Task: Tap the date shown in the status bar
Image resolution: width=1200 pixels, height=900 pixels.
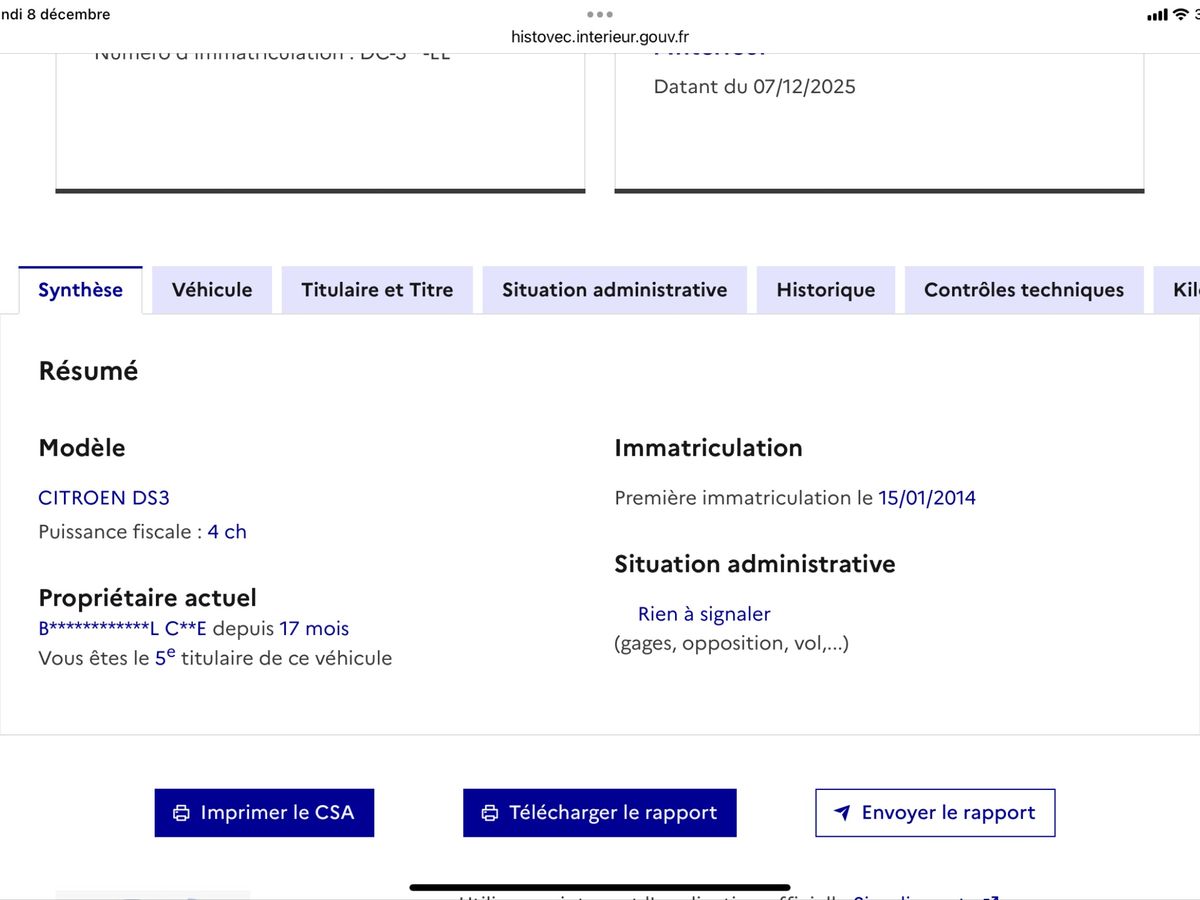Action: (x=55, y=14)
